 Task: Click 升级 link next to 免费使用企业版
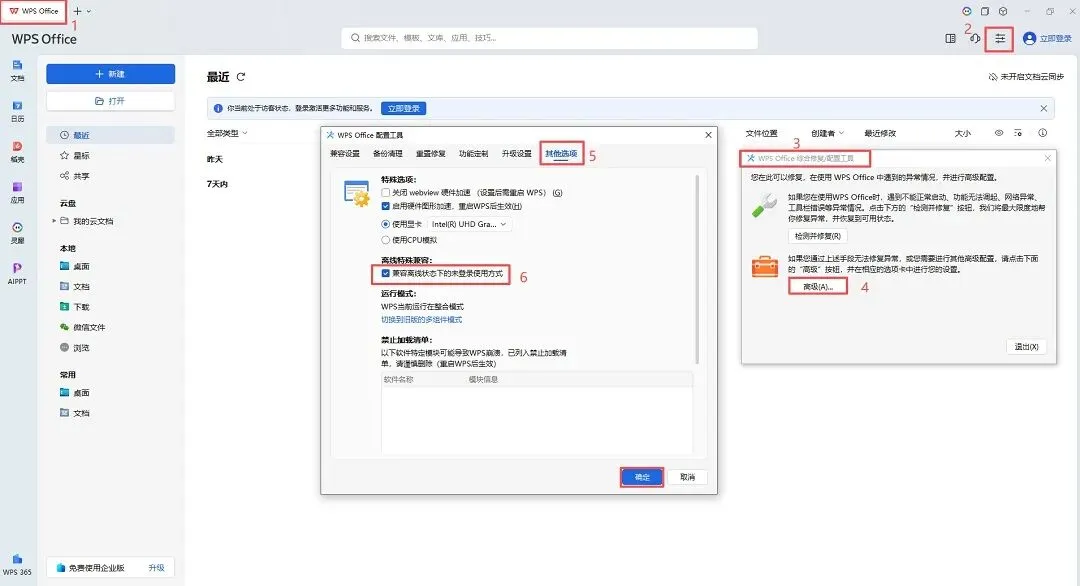(156, 568)
